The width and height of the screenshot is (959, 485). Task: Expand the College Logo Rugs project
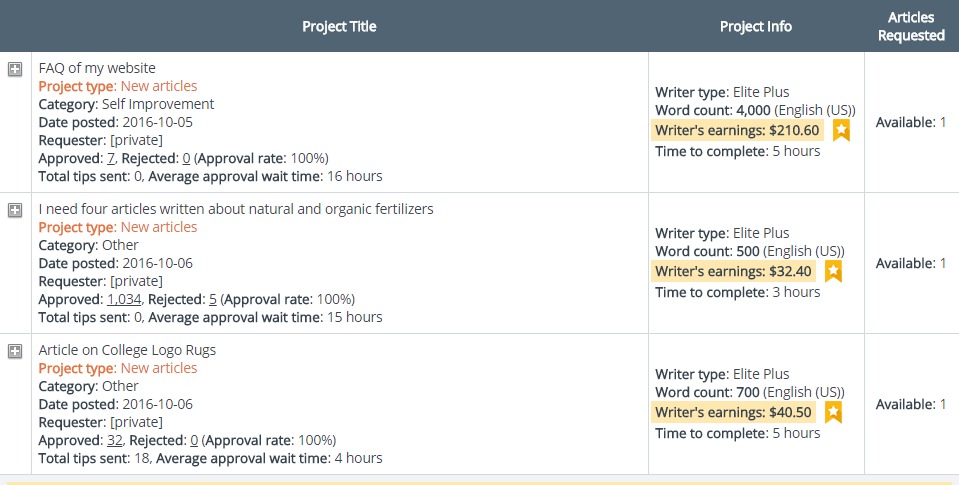coord(15,351)
